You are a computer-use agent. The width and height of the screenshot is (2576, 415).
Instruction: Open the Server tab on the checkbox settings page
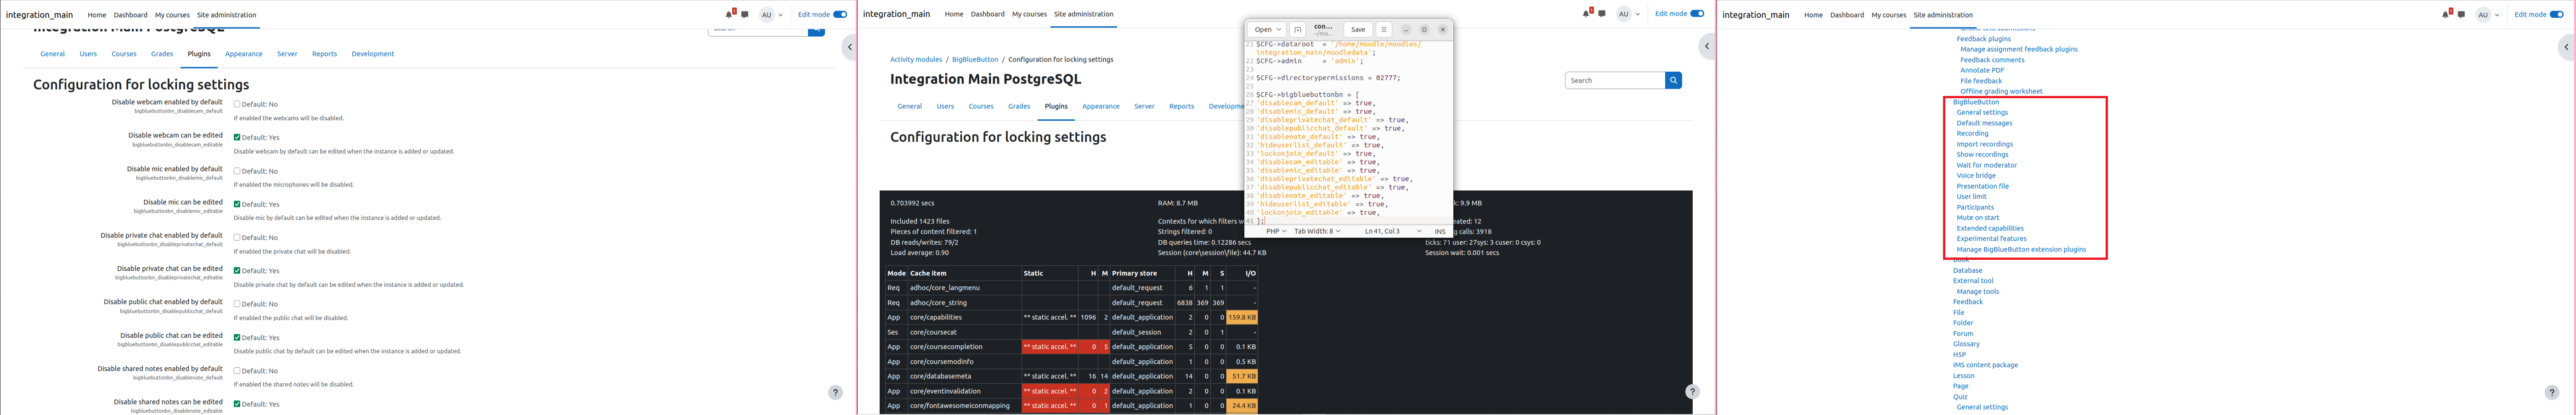point(287,54)
